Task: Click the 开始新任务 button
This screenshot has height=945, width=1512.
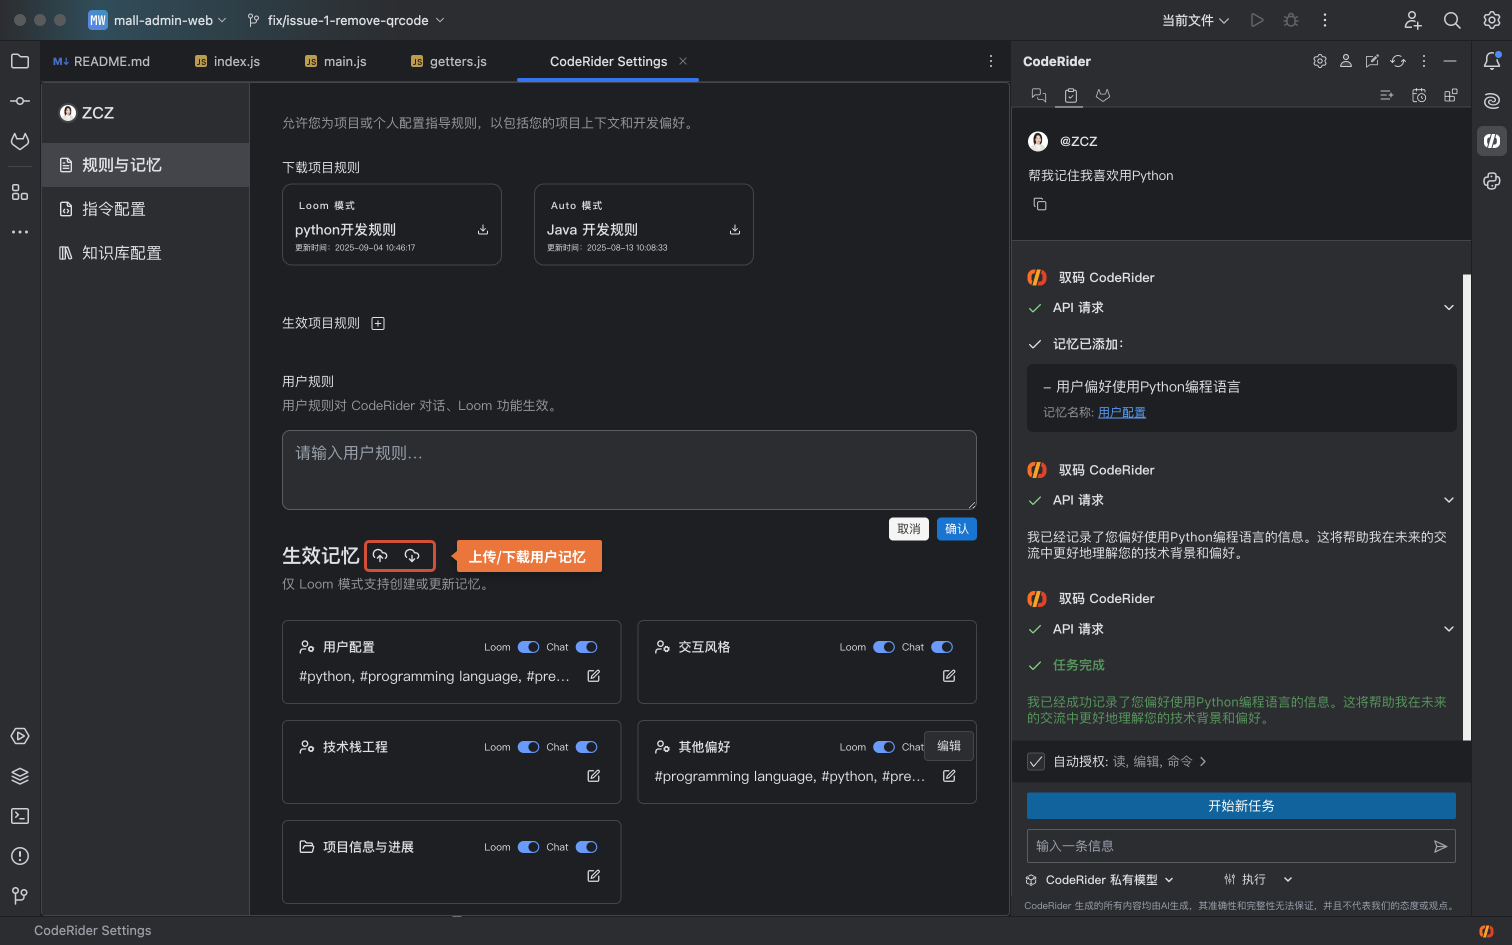Action: (1241, 806)
